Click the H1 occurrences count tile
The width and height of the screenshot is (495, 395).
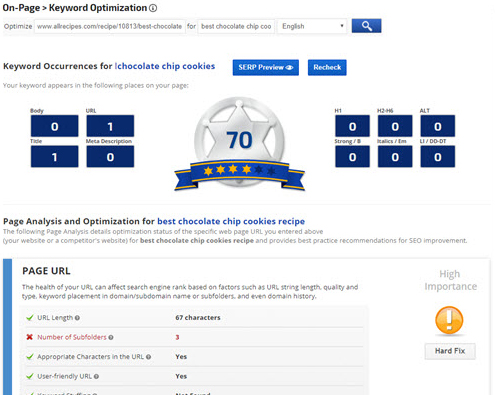(352, 126)
